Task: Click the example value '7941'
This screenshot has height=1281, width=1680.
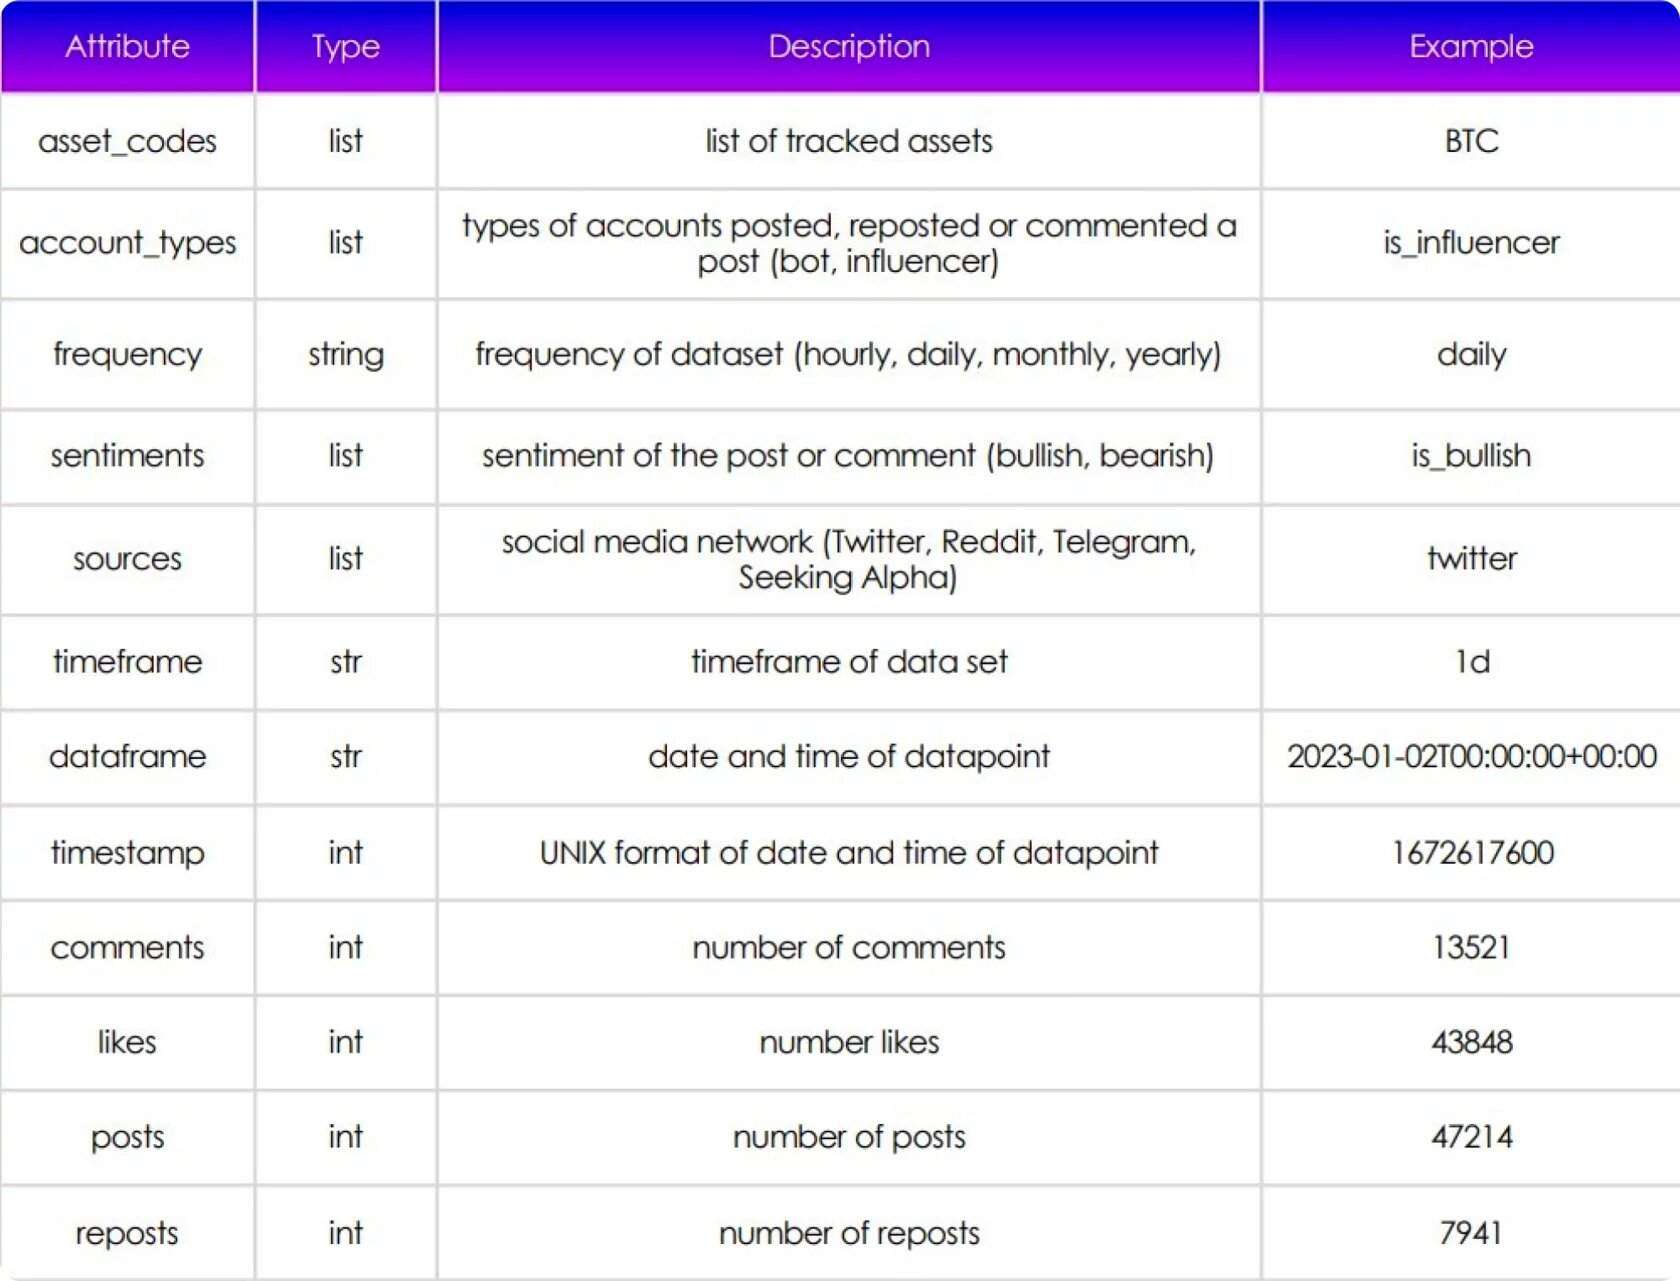Action: click(x=1471, y=1233)
